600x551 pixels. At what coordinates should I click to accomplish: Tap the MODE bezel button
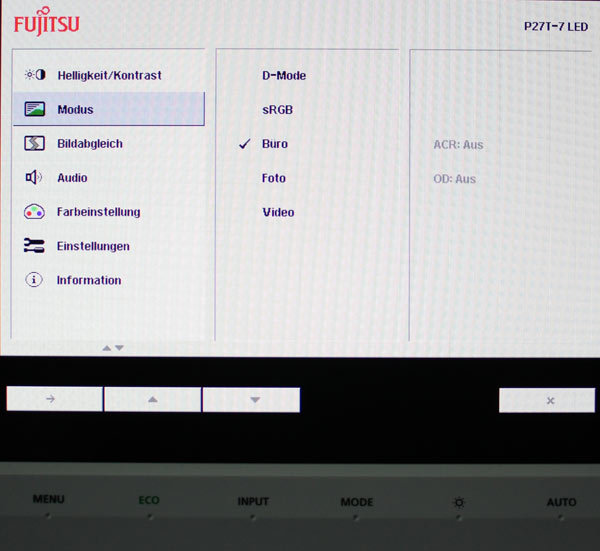click(357, 502)
